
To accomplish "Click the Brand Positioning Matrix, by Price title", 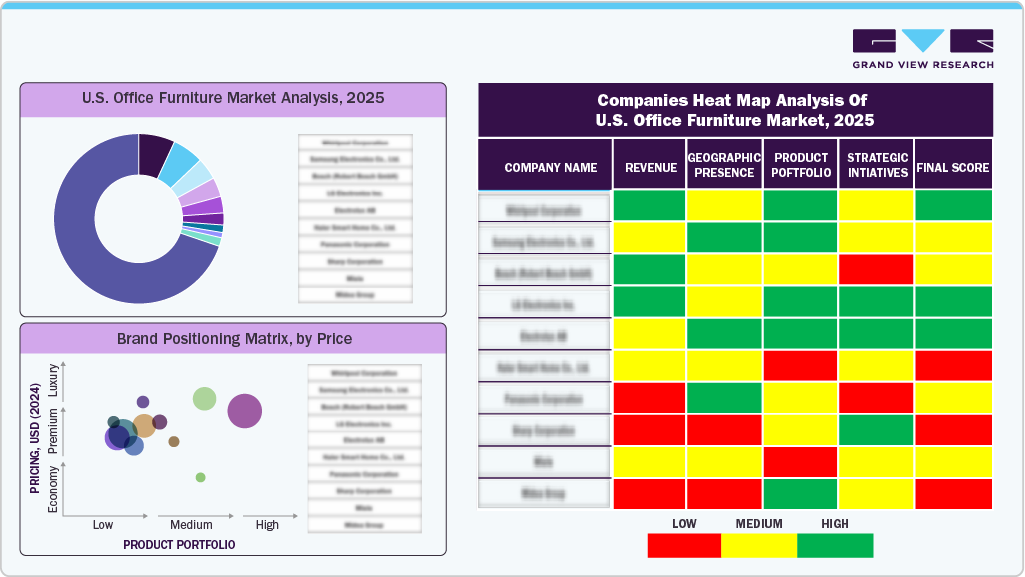I will (234, 339).
